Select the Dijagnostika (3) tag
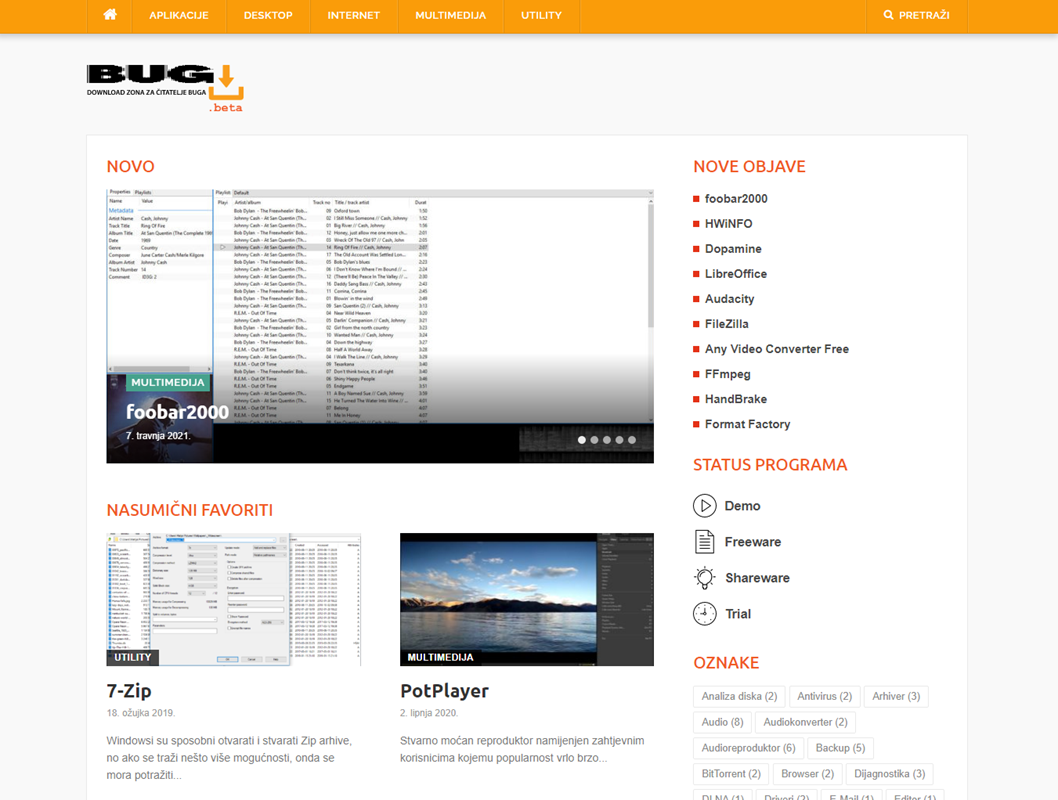This screenshot has height=800, width=1058. pyautogui.click(x=889, y=774)
